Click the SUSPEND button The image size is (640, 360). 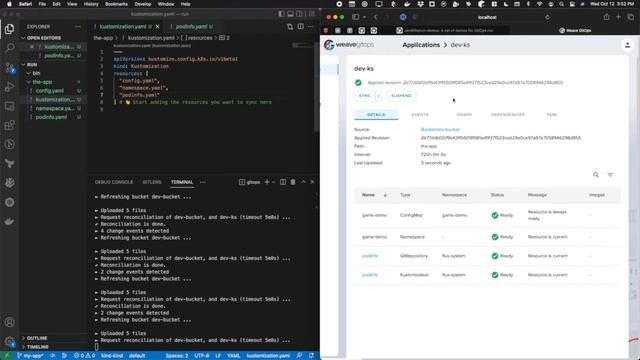[401, 96]
